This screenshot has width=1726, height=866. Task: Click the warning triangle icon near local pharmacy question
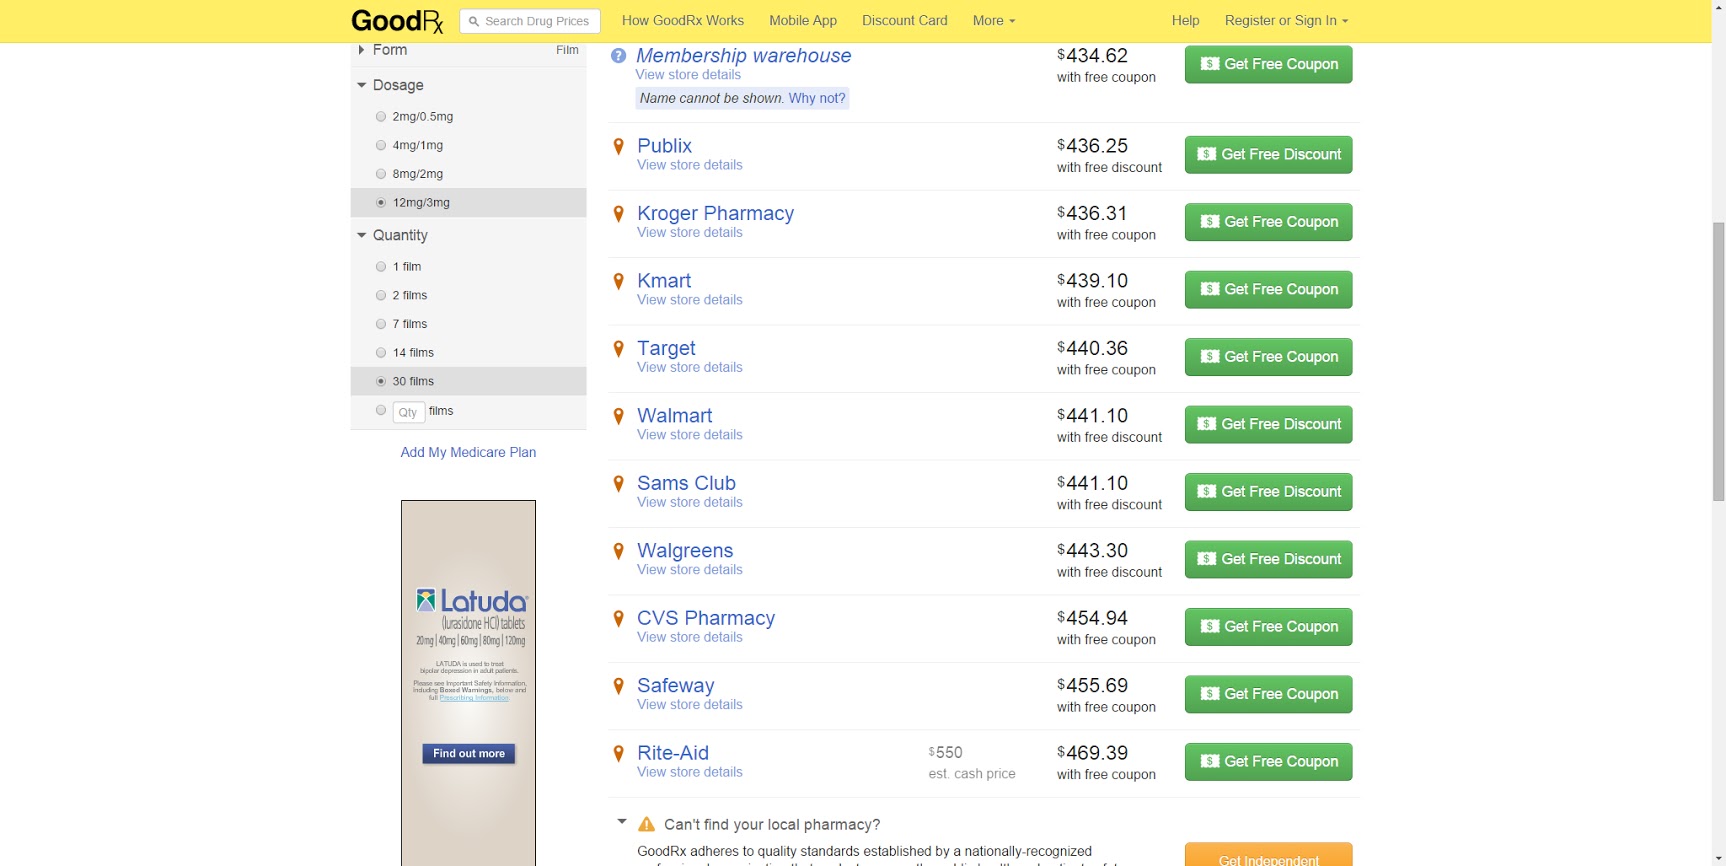coord(646,825)
